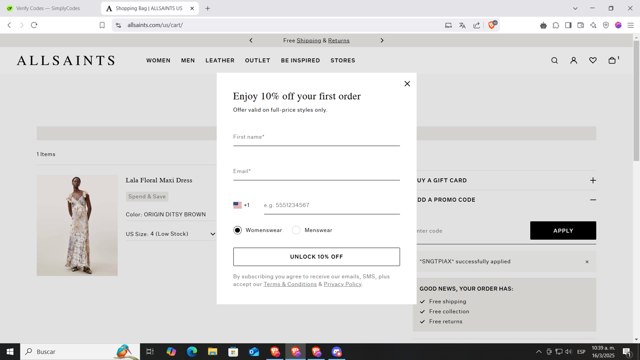Click the browser back arrow
640x360 pixels.
pos(9,25)
